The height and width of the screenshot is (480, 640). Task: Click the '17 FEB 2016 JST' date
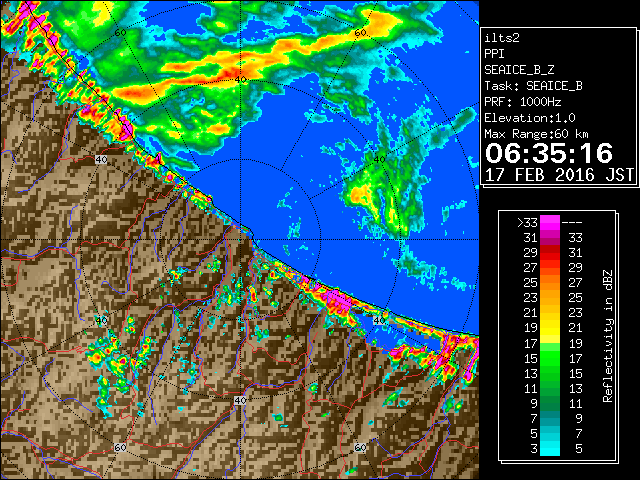559,175
